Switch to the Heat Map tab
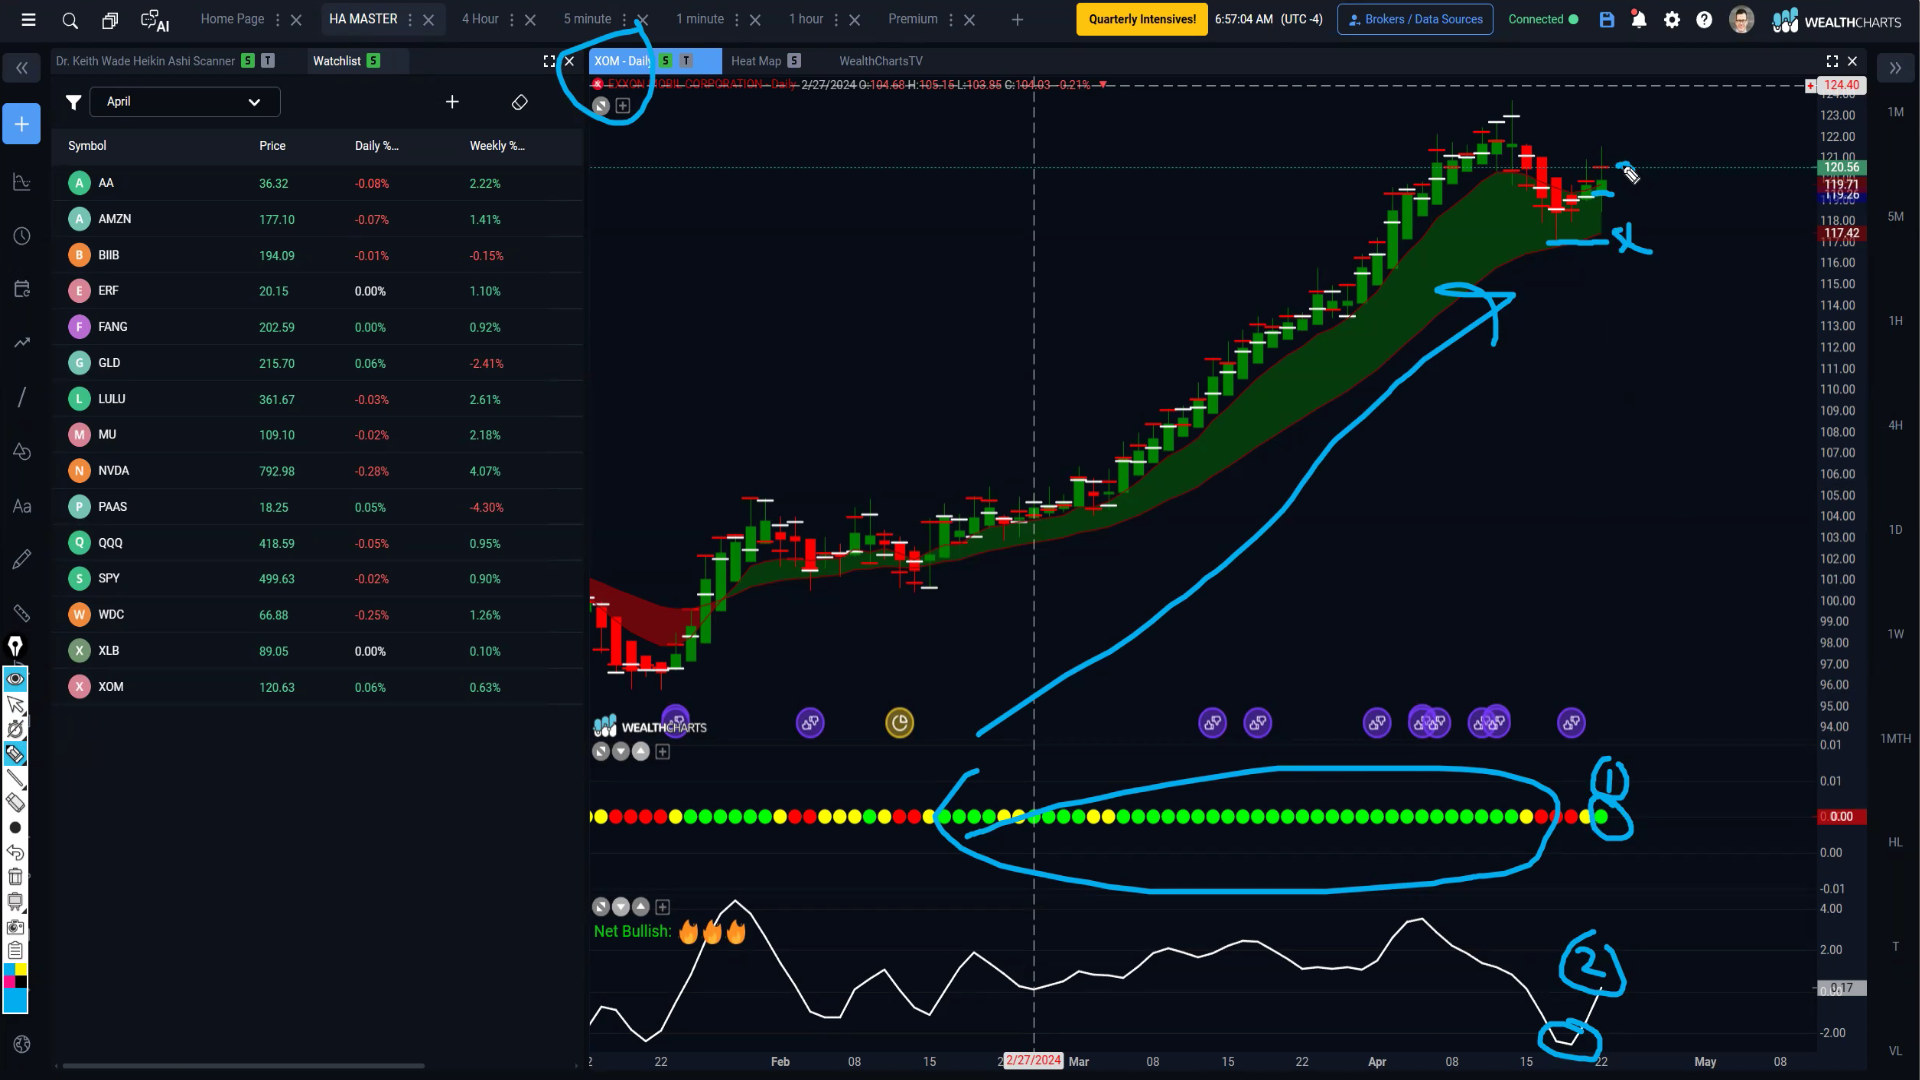Screen dimensions: 1920x1080 756,61
